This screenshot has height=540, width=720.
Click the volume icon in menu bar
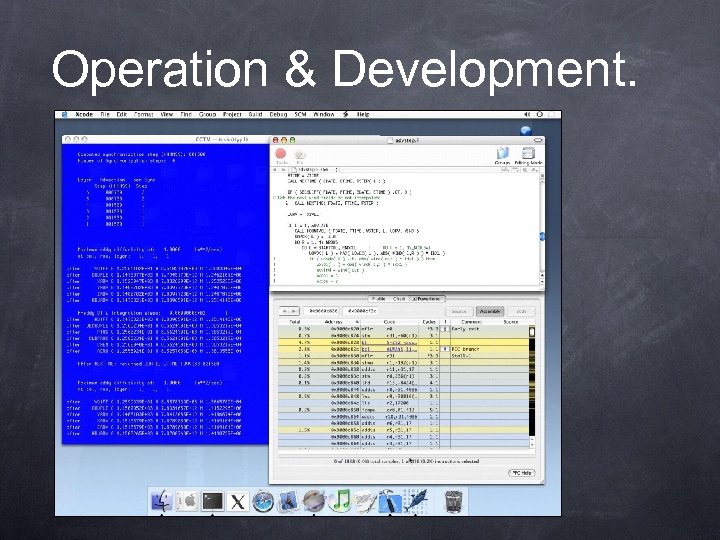coord(527,114)
